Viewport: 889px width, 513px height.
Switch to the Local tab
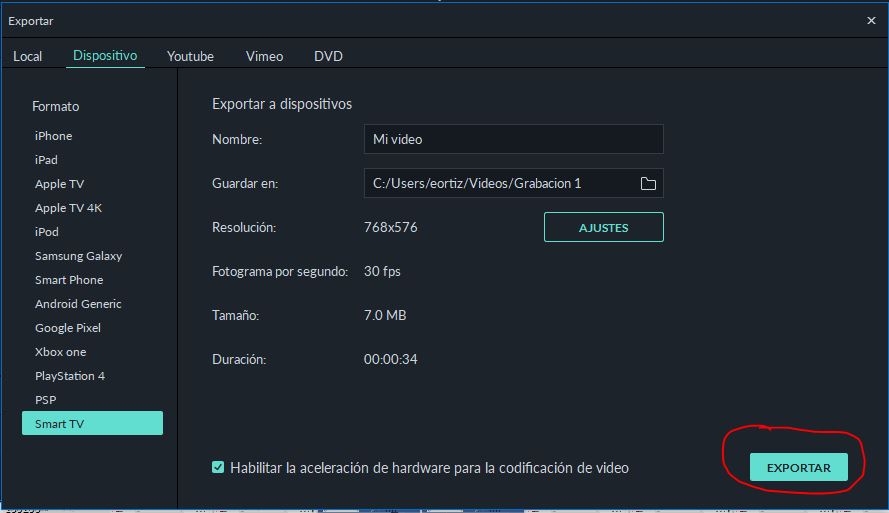[27, 56]
